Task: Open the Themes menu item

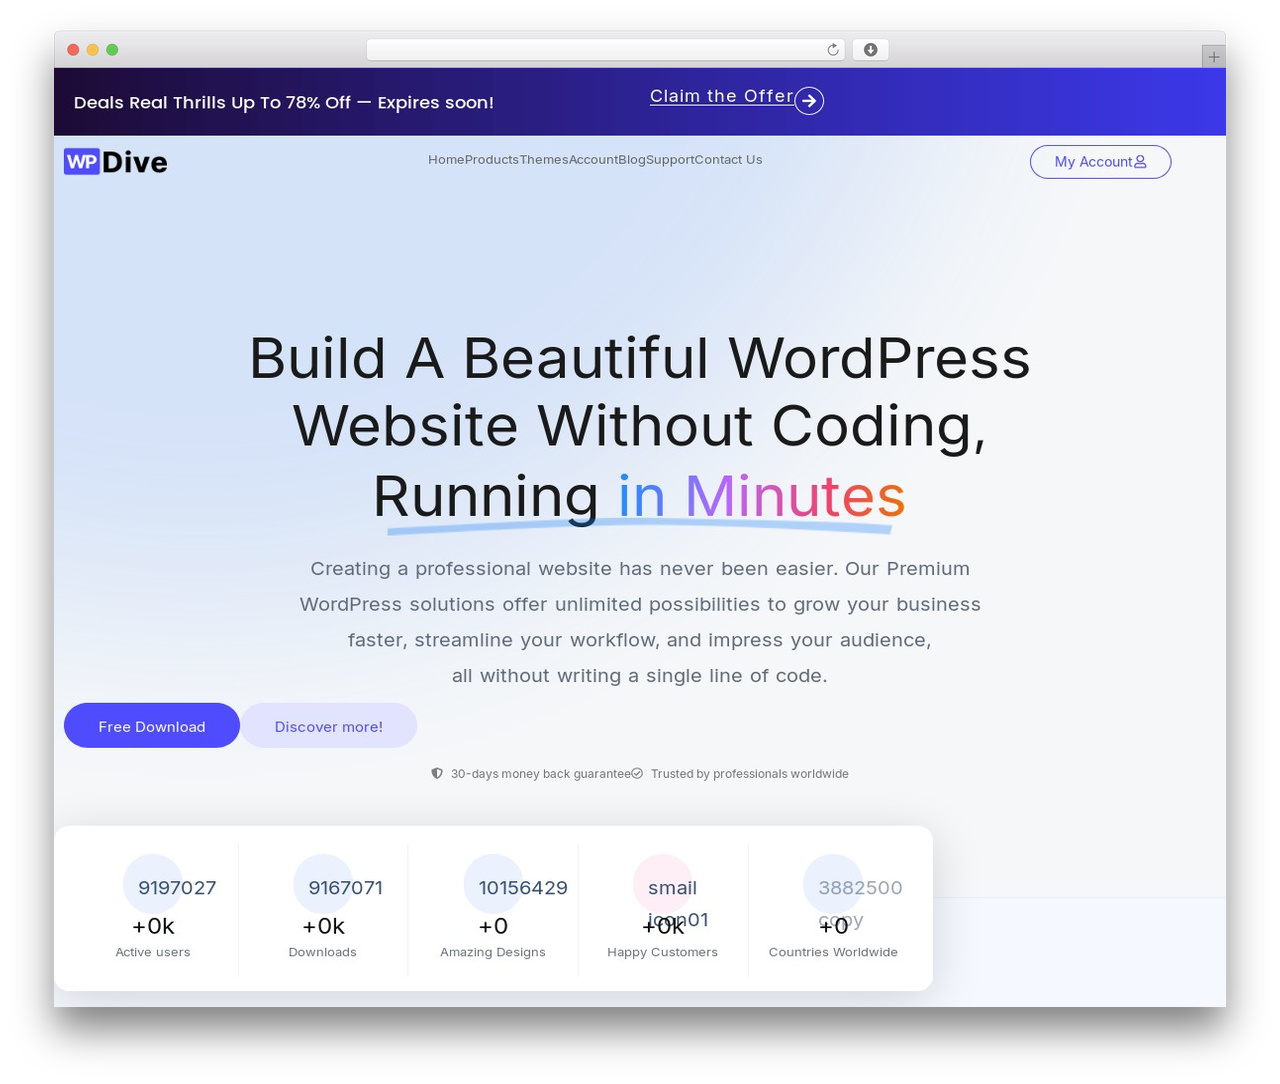Action: click(544, 160)
